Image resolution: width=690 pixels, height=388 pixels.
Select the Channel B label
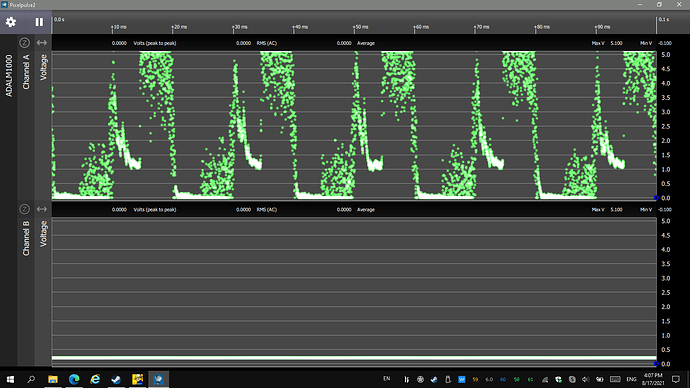pos(26,238)
